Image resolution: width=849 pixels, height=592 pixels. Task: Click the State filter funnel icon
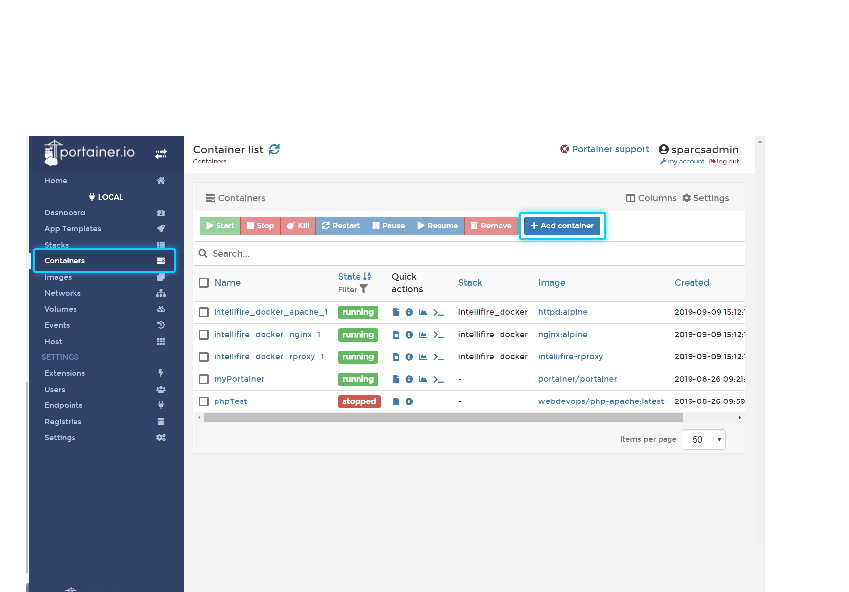tap(364, 289)
